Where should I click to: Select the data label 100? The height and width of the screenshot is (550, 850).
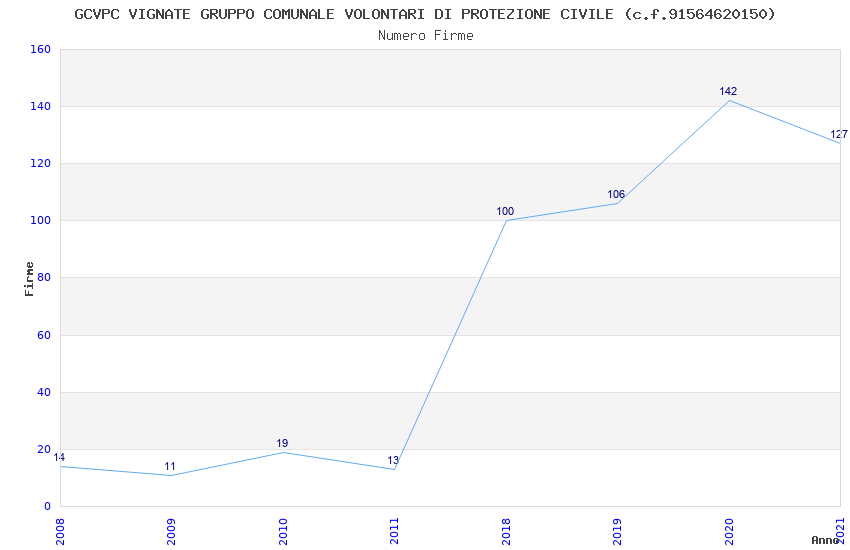click(505, 211)
